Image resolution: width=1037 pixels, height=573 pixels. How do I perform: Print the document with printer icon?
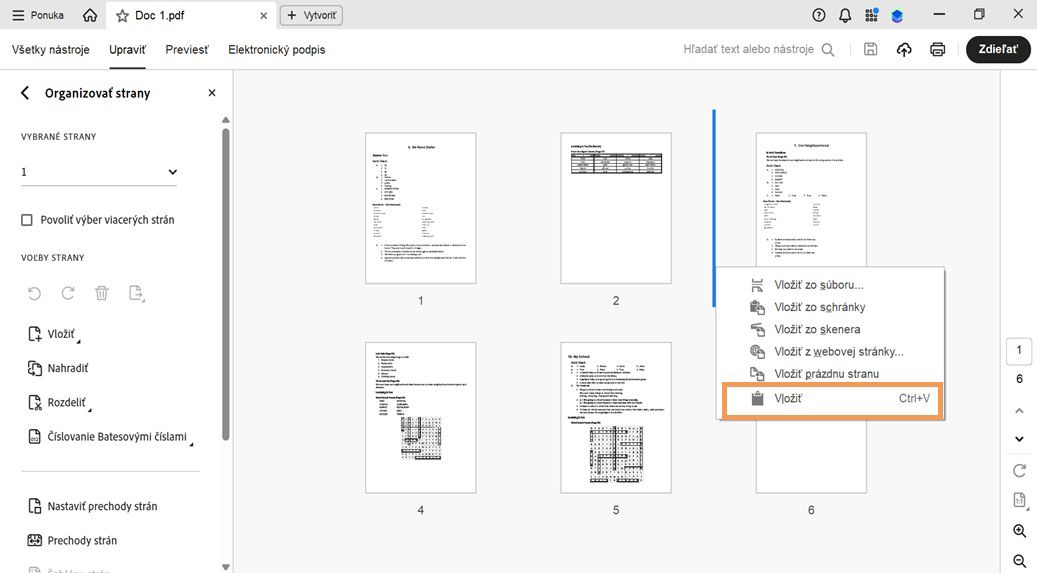(937, 49)
